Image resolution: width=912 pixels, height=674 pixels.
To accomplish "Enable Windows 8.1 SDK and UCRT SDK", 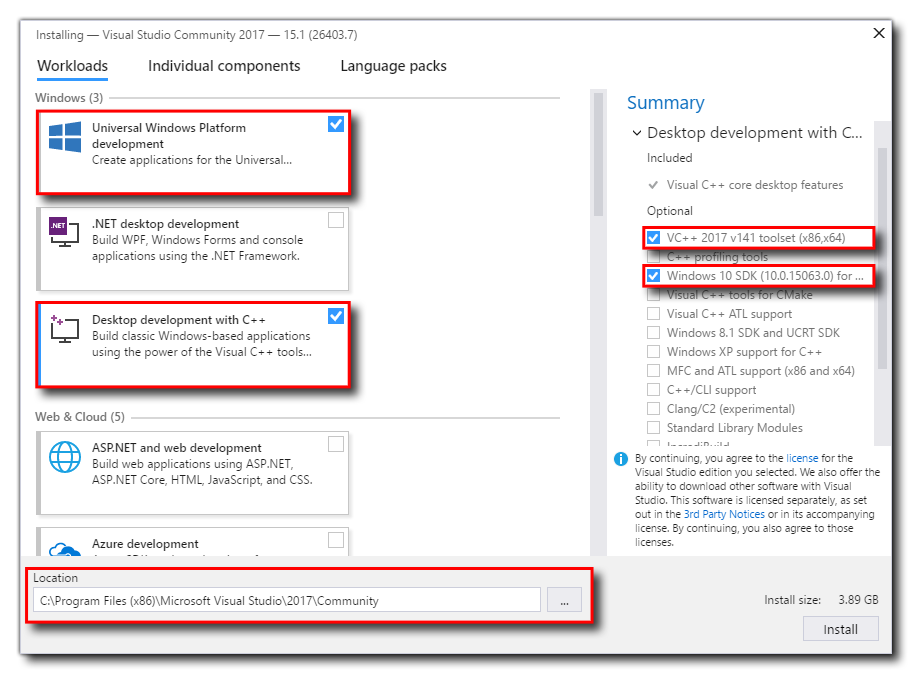I will click(653, 333).
